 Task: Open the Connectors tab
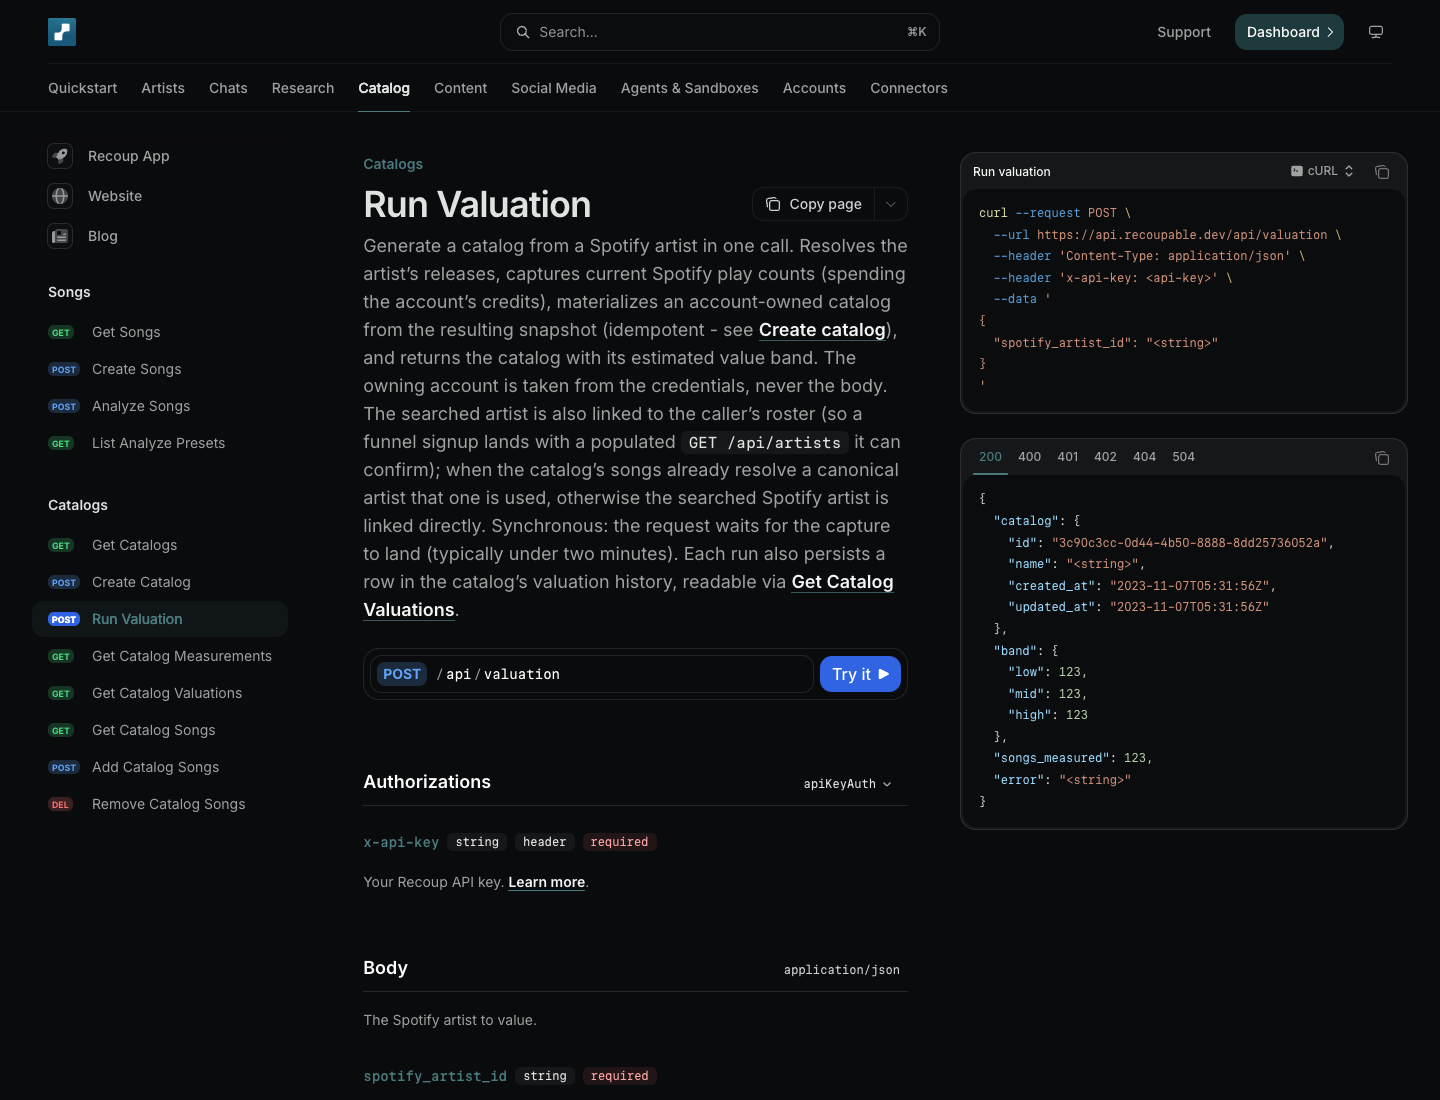(909, 88)
